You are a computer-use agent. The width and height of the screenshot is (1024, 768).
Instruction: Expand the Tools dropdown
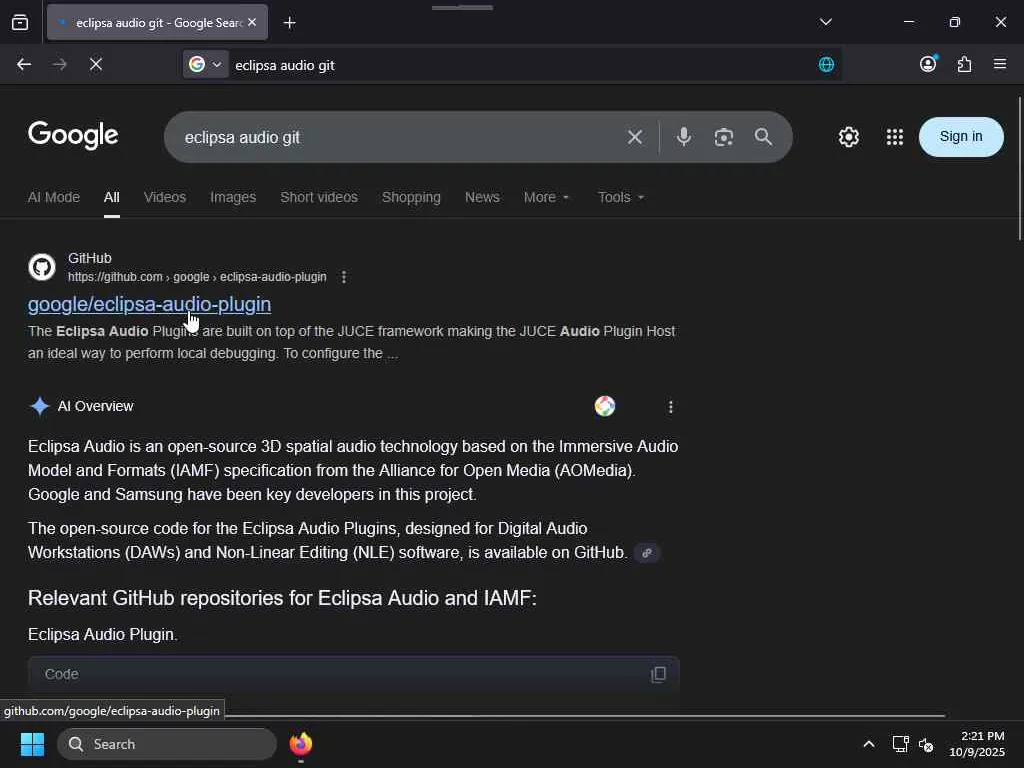pos(620,197)
